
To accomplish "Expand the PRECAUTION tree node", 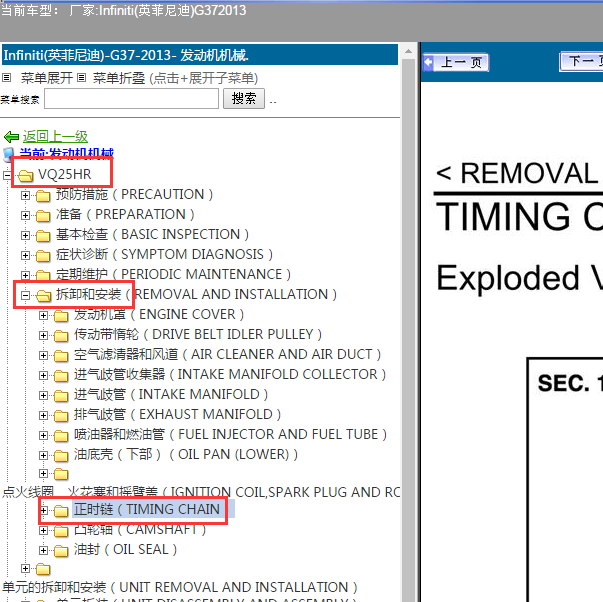I will coord(25,195).
